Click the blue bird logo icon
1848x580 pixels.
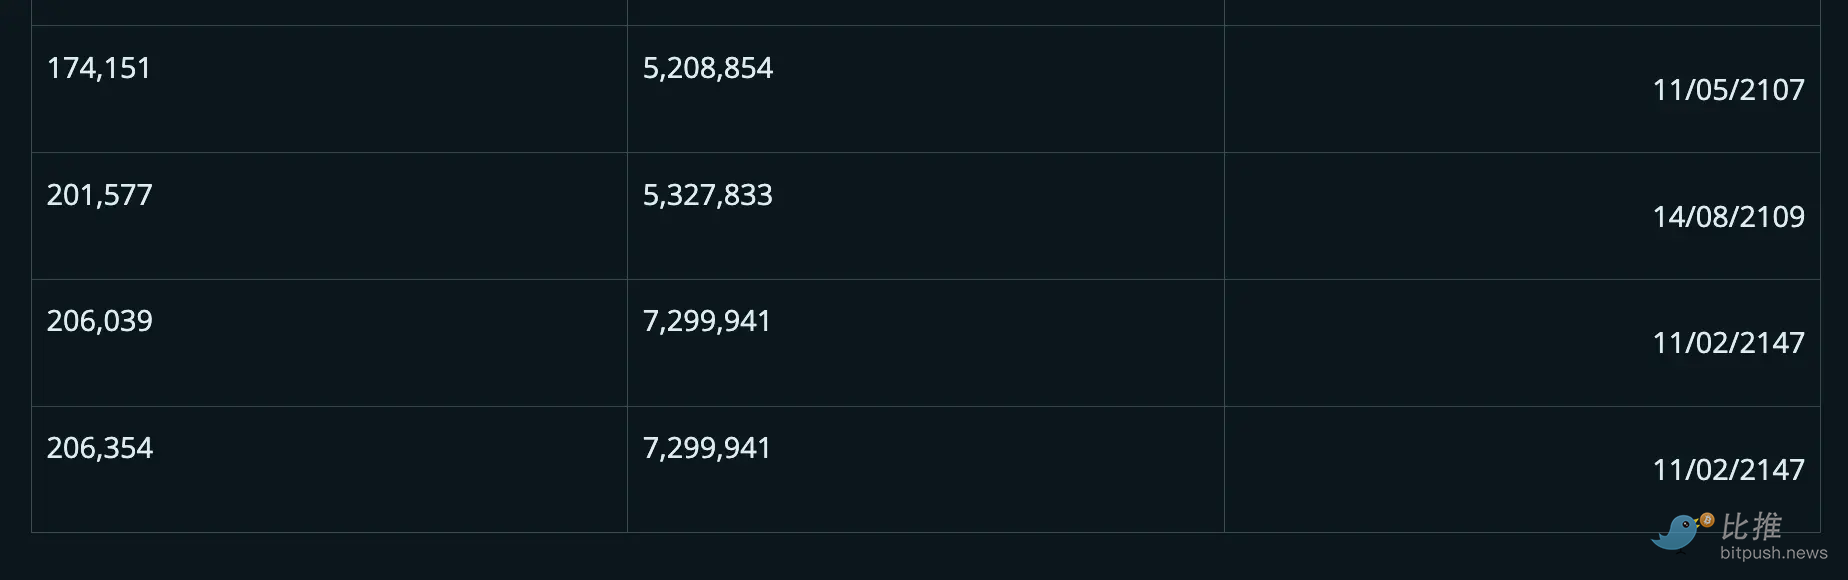click(x=1675, y=533)
